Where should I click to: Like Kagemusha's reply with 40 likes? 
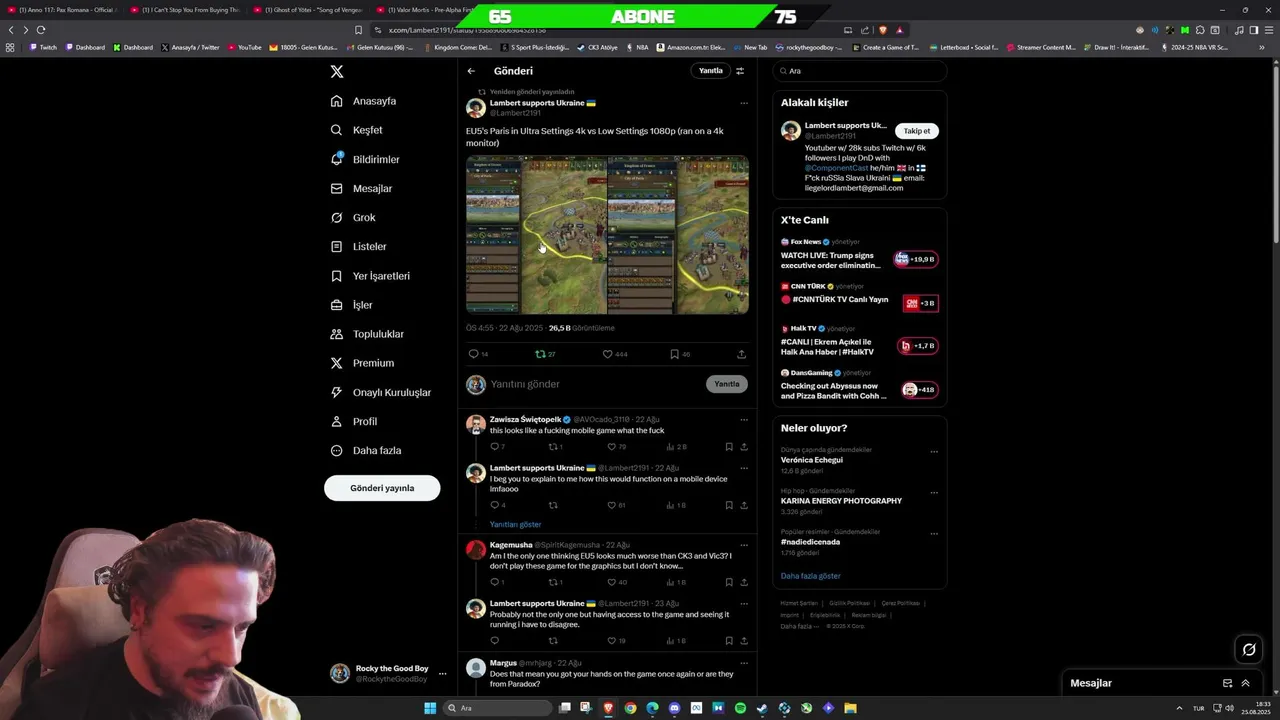click(x=615, y=582)
